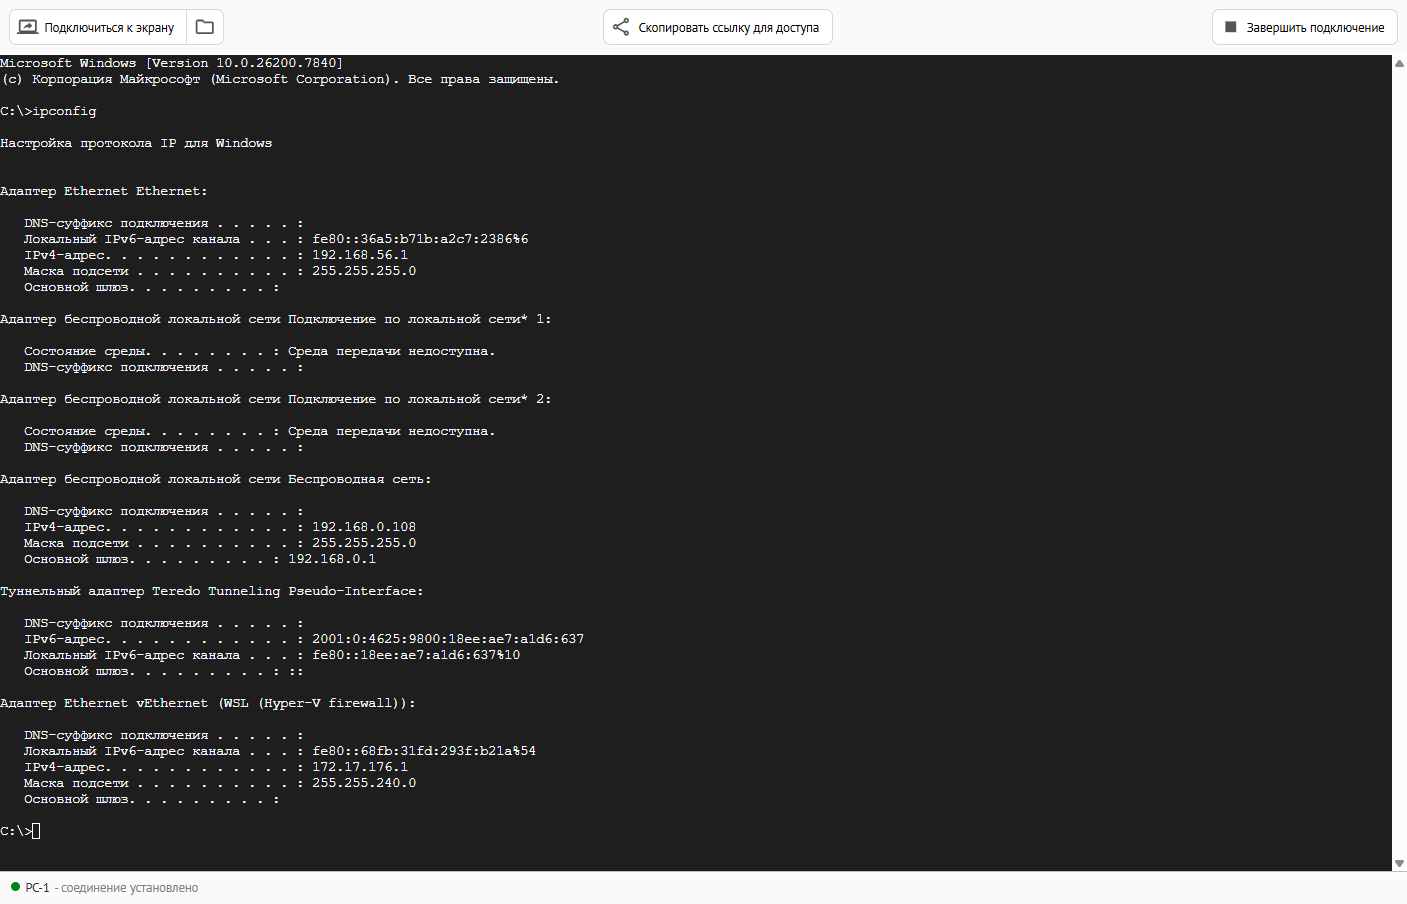Click the wireless IPv4 address 192.168.0.108
Image resolution: width=1407 pixels, height=904 pixels.
pos(364,527)
